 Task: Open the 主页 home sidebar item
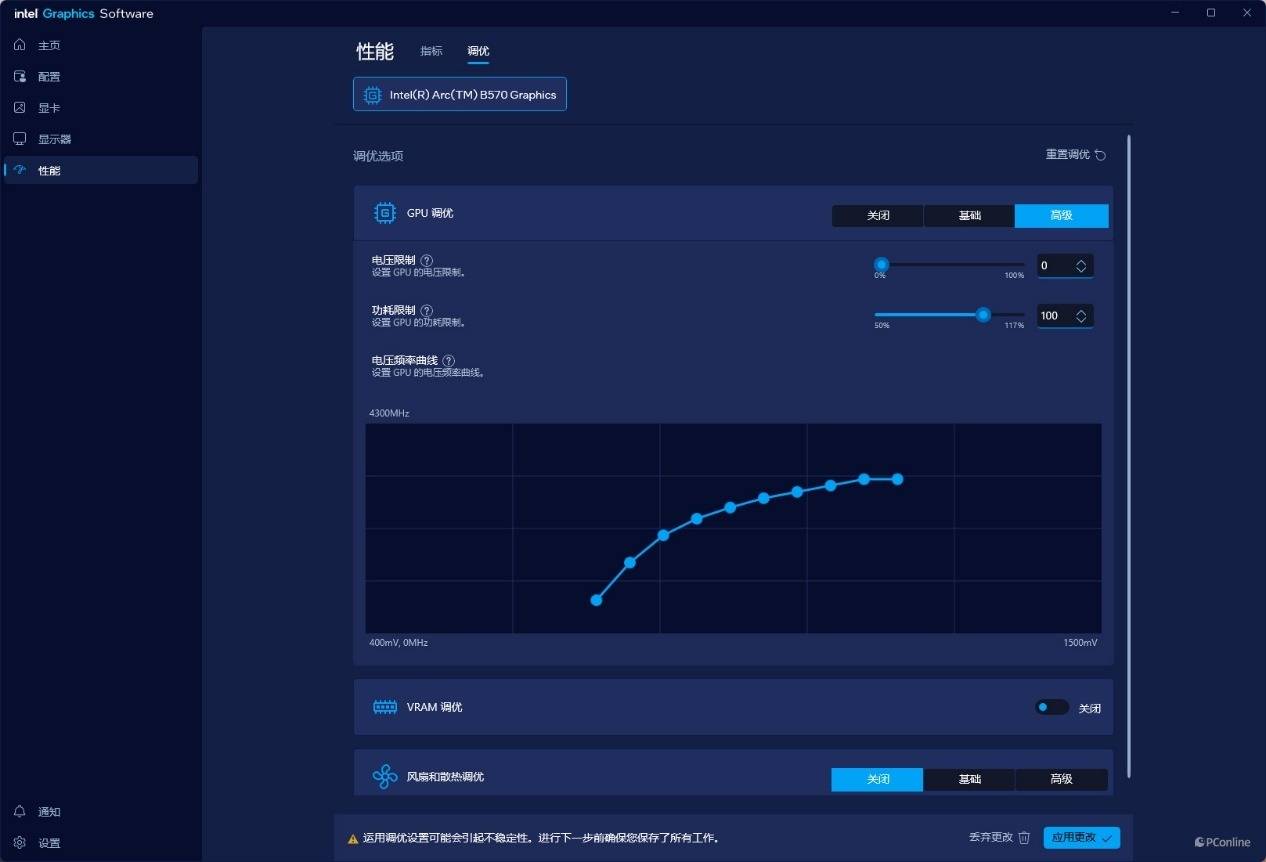pos(100,45)
